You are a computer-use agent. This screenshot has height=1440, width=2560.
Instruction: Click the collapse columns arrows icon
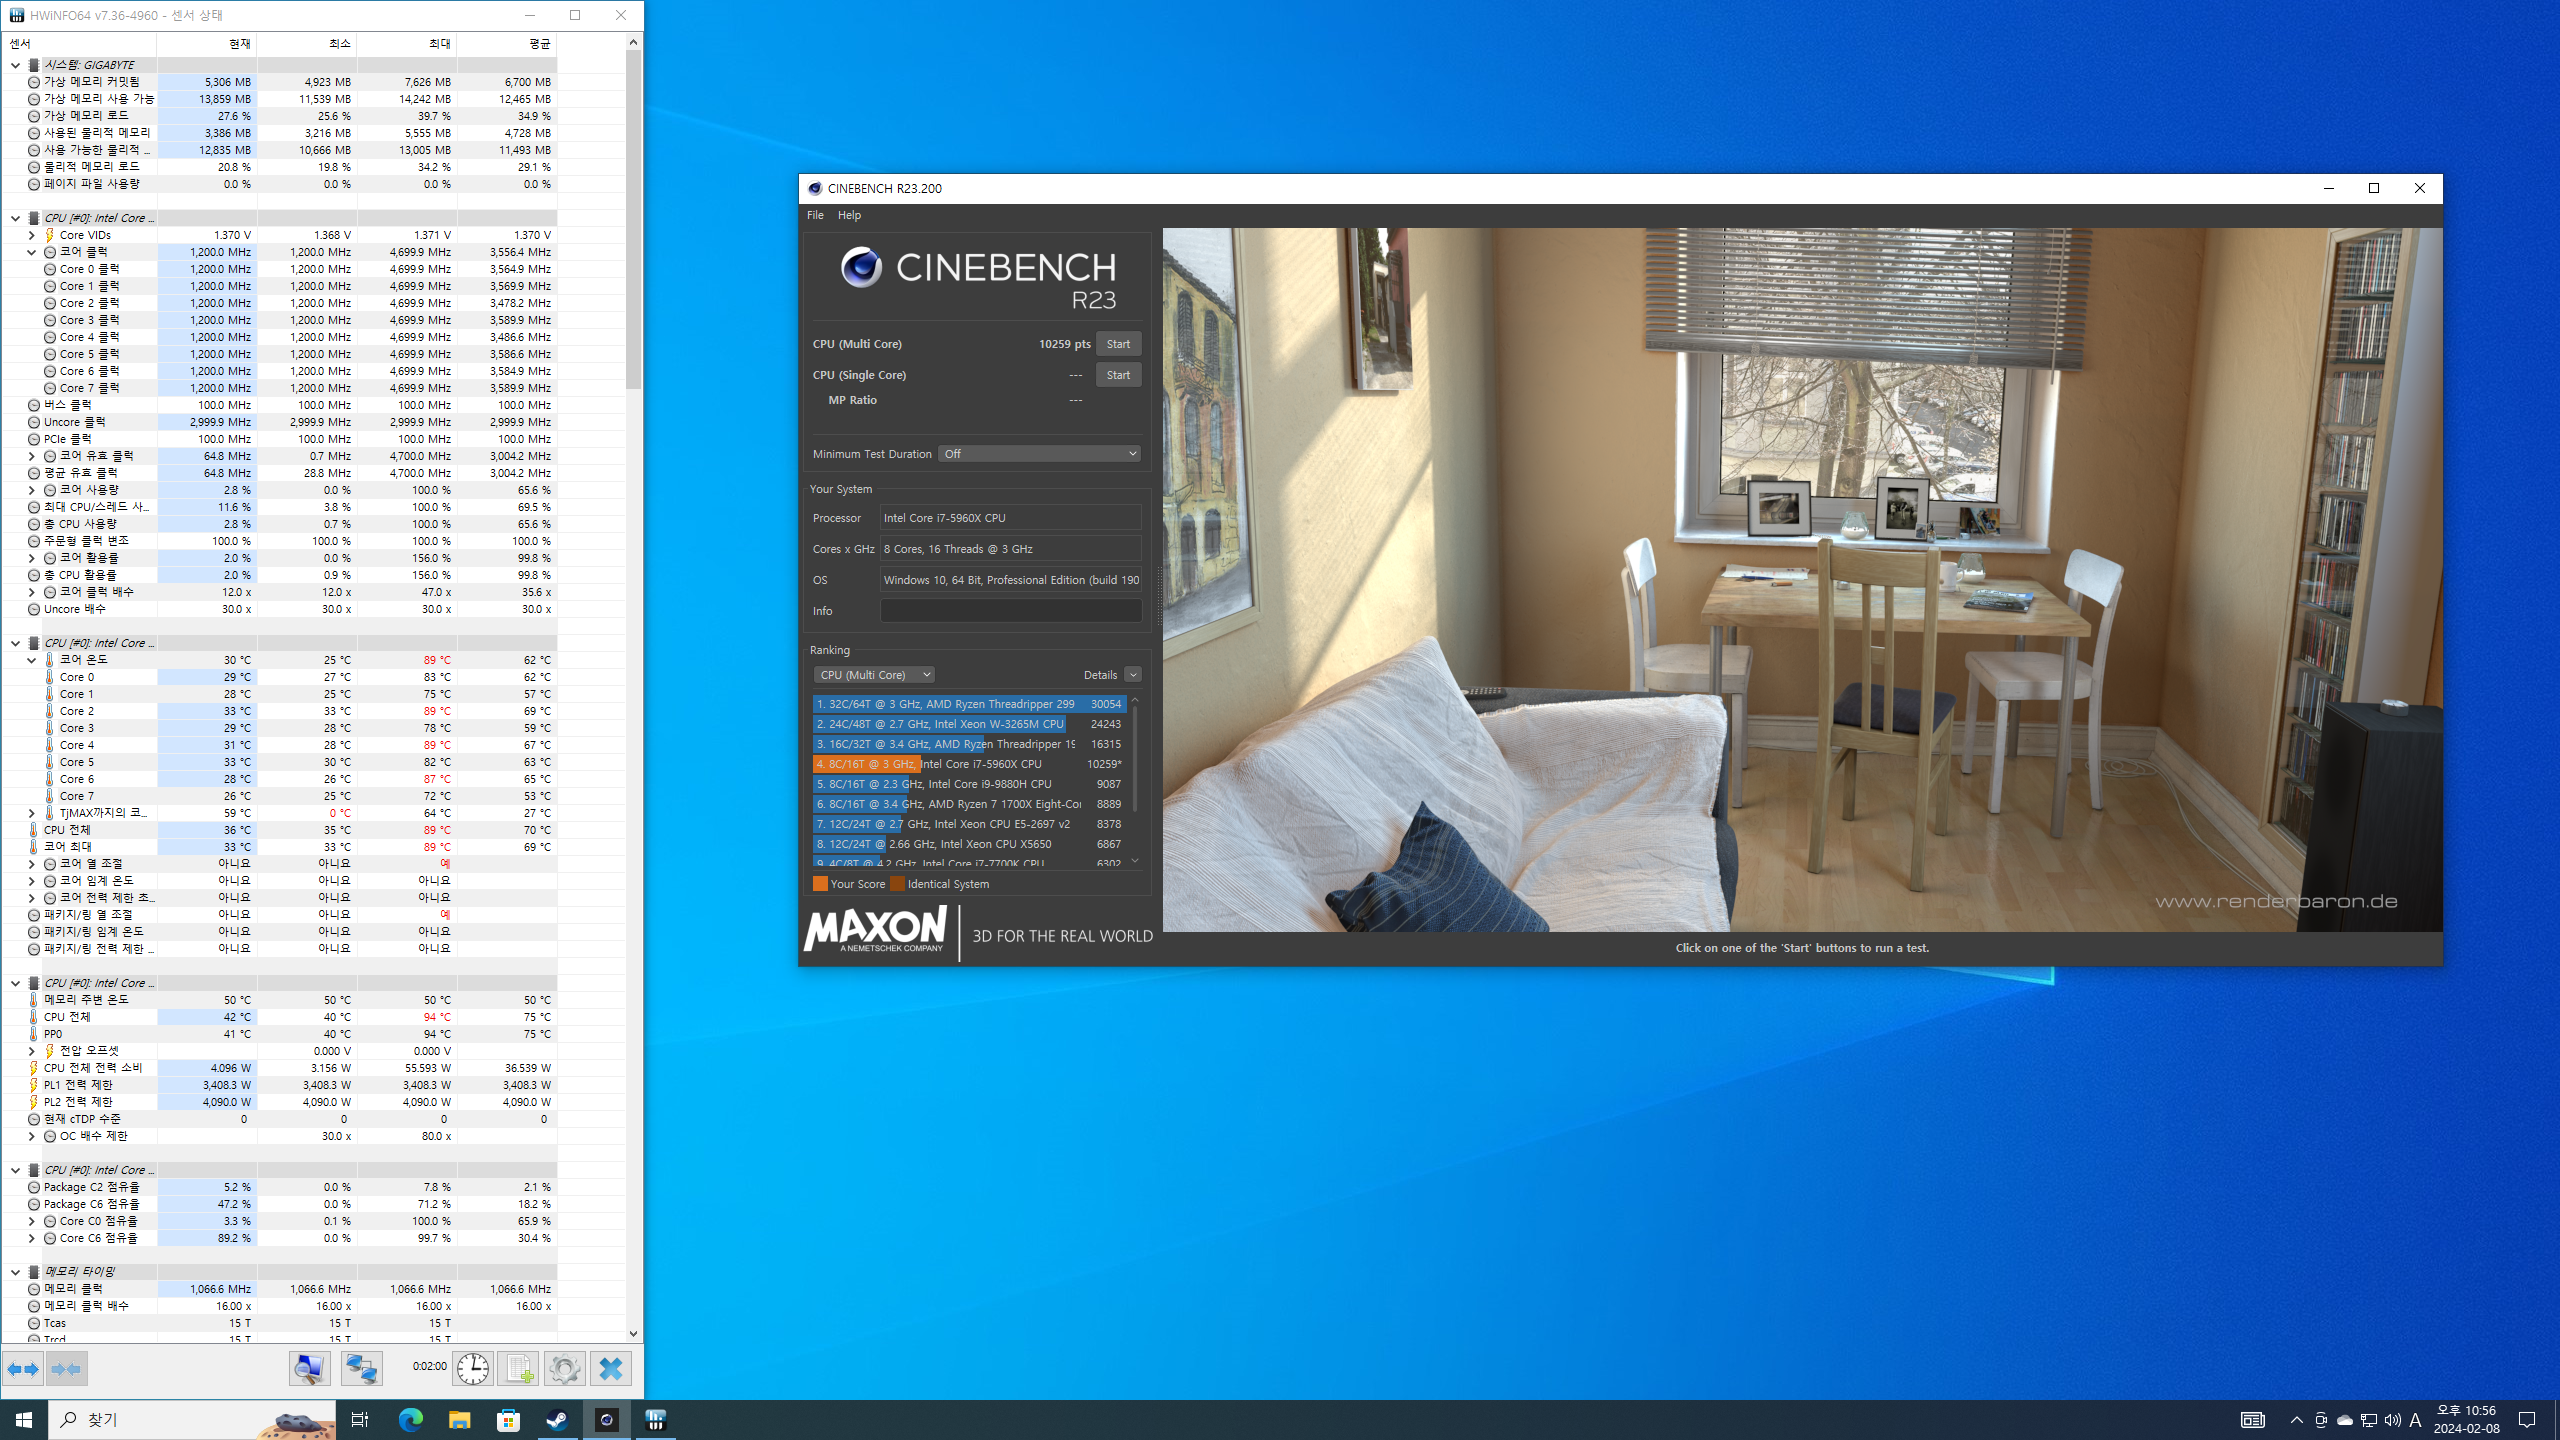(x=66, y=1369)
